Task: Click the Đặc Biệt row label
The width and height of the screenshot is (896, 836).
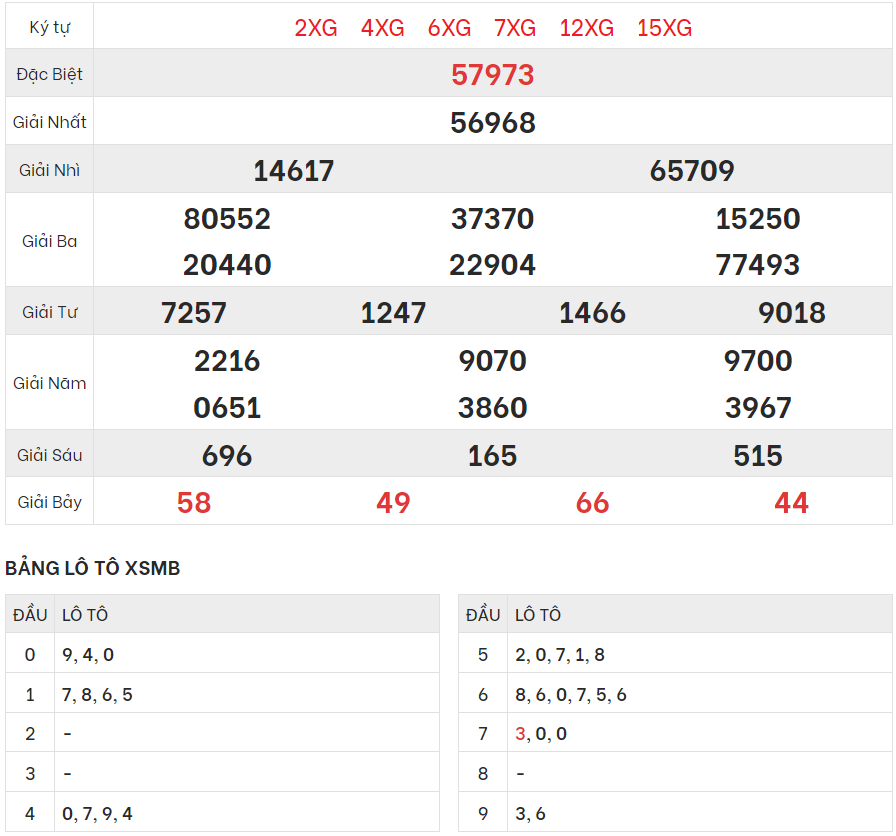Action: tap(50, 74)
